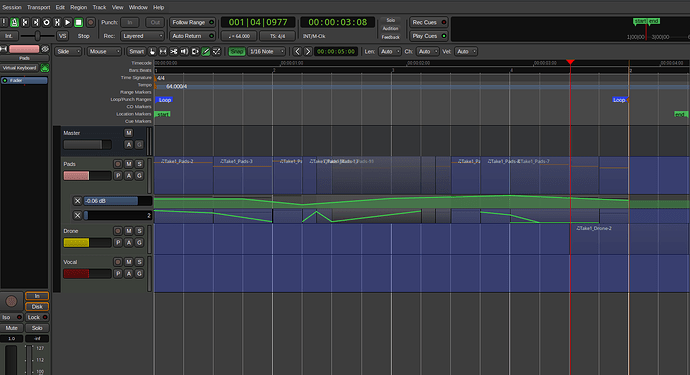
Task: Open the Session menu
Action: coord(12,7)
